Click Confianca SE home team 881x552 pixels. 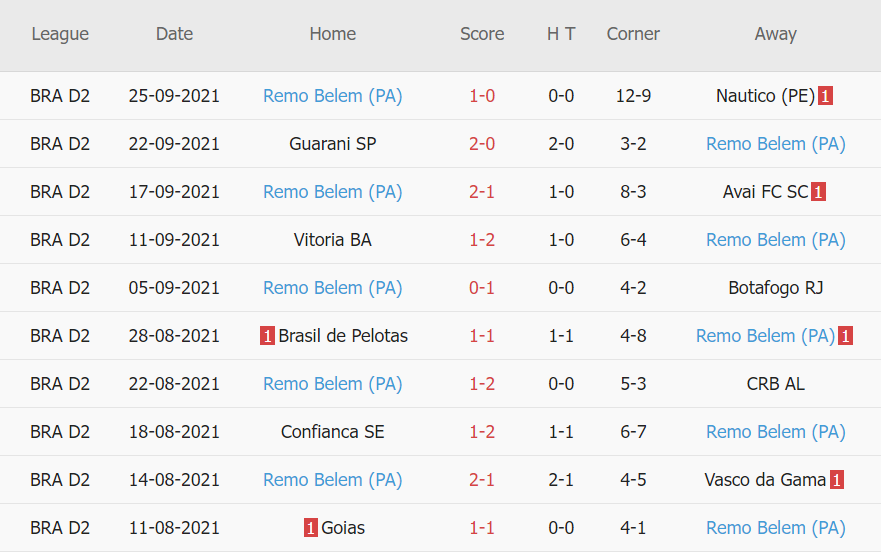(332, 432)
